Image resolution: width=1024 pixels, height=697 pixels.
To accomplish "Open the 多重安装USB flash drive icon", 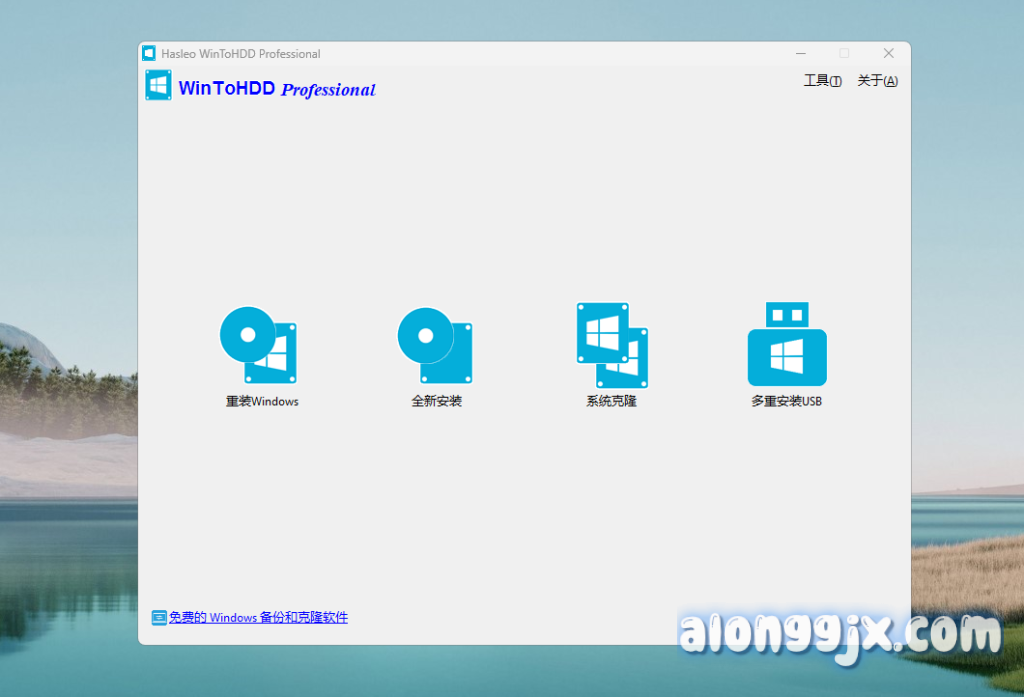I will [787, 345].
